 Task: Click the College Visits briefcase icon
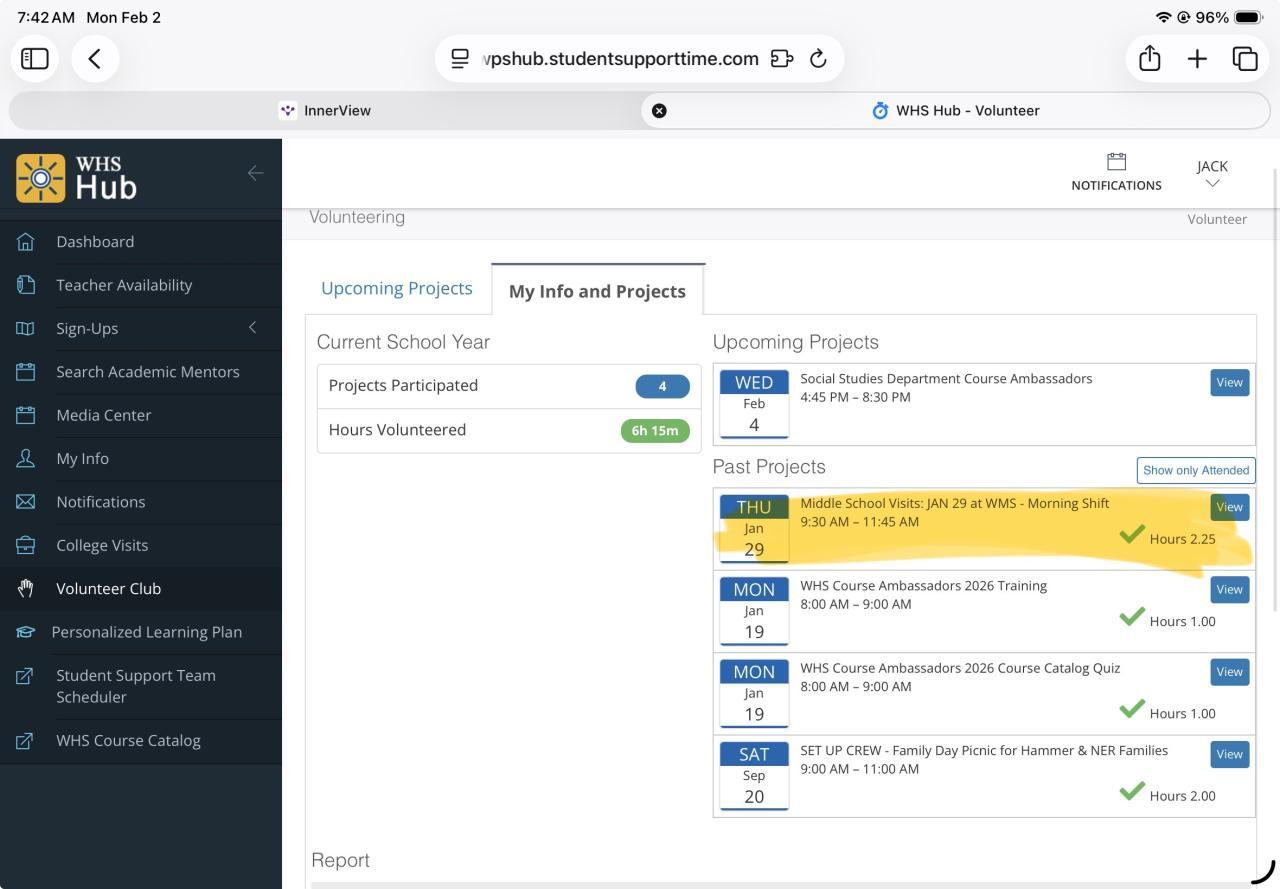click(x=26, y=546)
